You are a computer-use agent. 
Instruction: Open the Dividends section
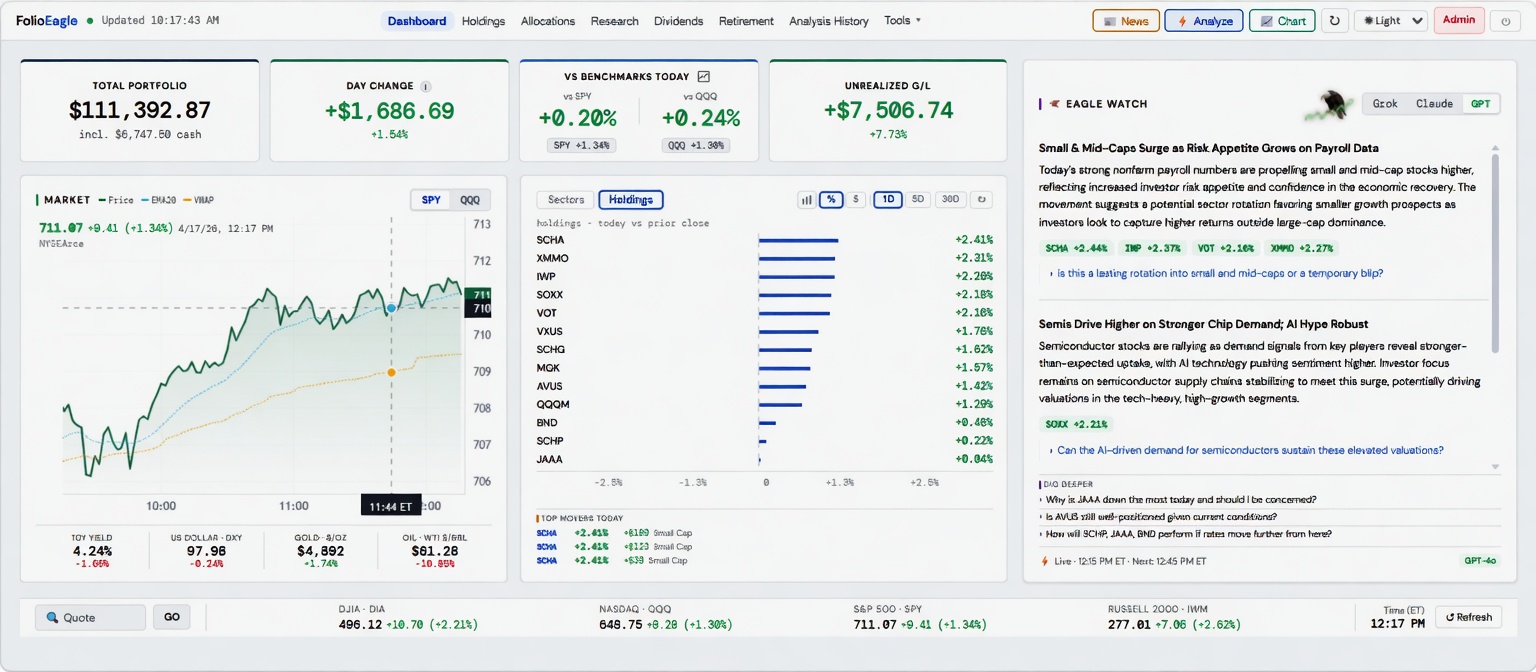coord(678,20)
